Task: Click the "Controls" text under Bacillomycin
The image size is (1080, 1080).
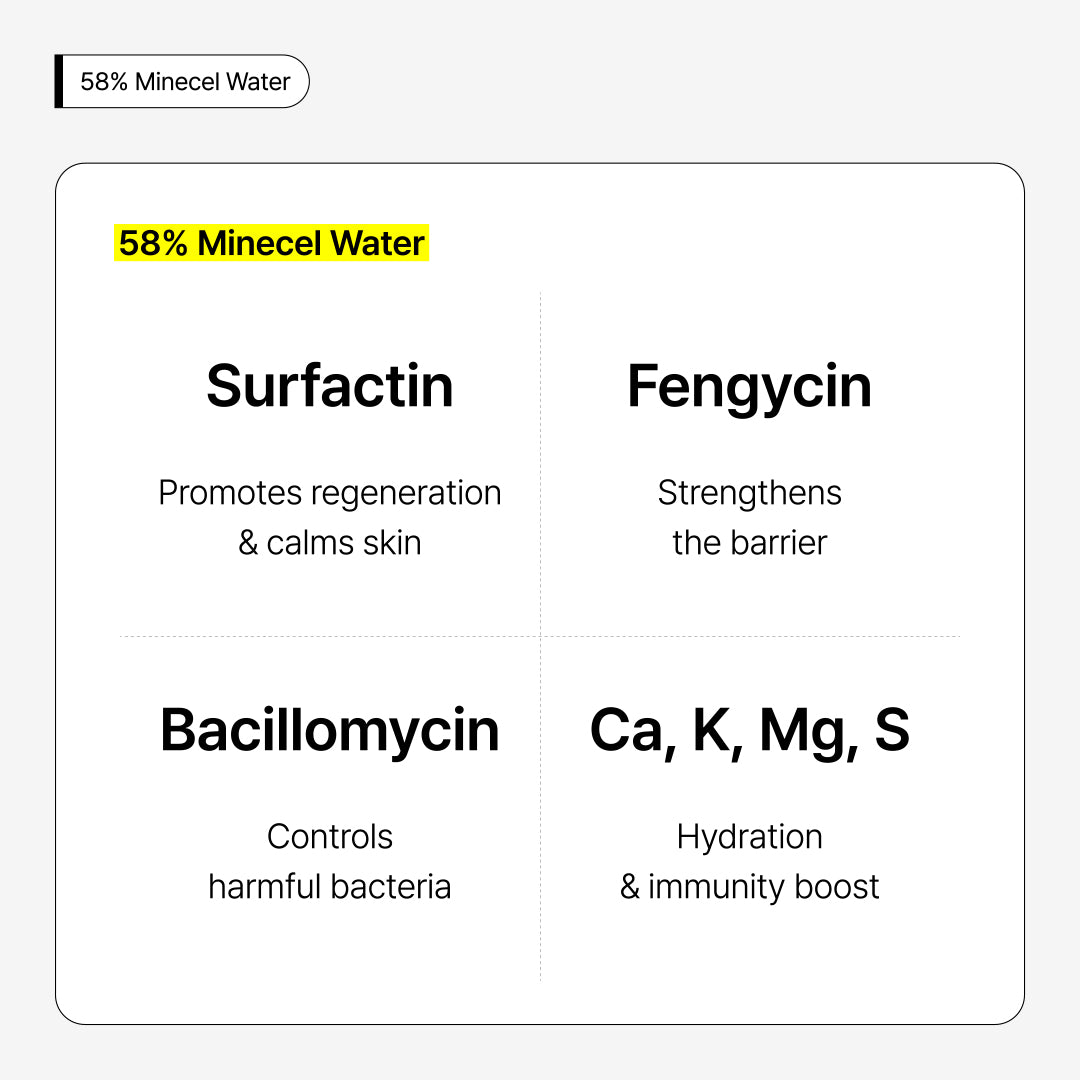Action: tap(330, 837)
